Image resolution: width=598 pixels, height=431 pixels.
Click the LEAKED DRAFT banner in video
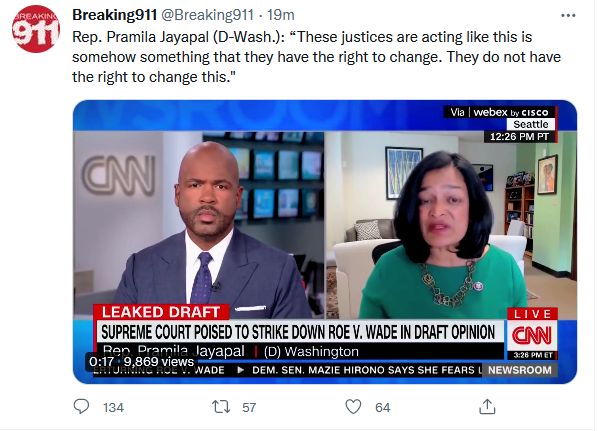(x=161, y=312)
